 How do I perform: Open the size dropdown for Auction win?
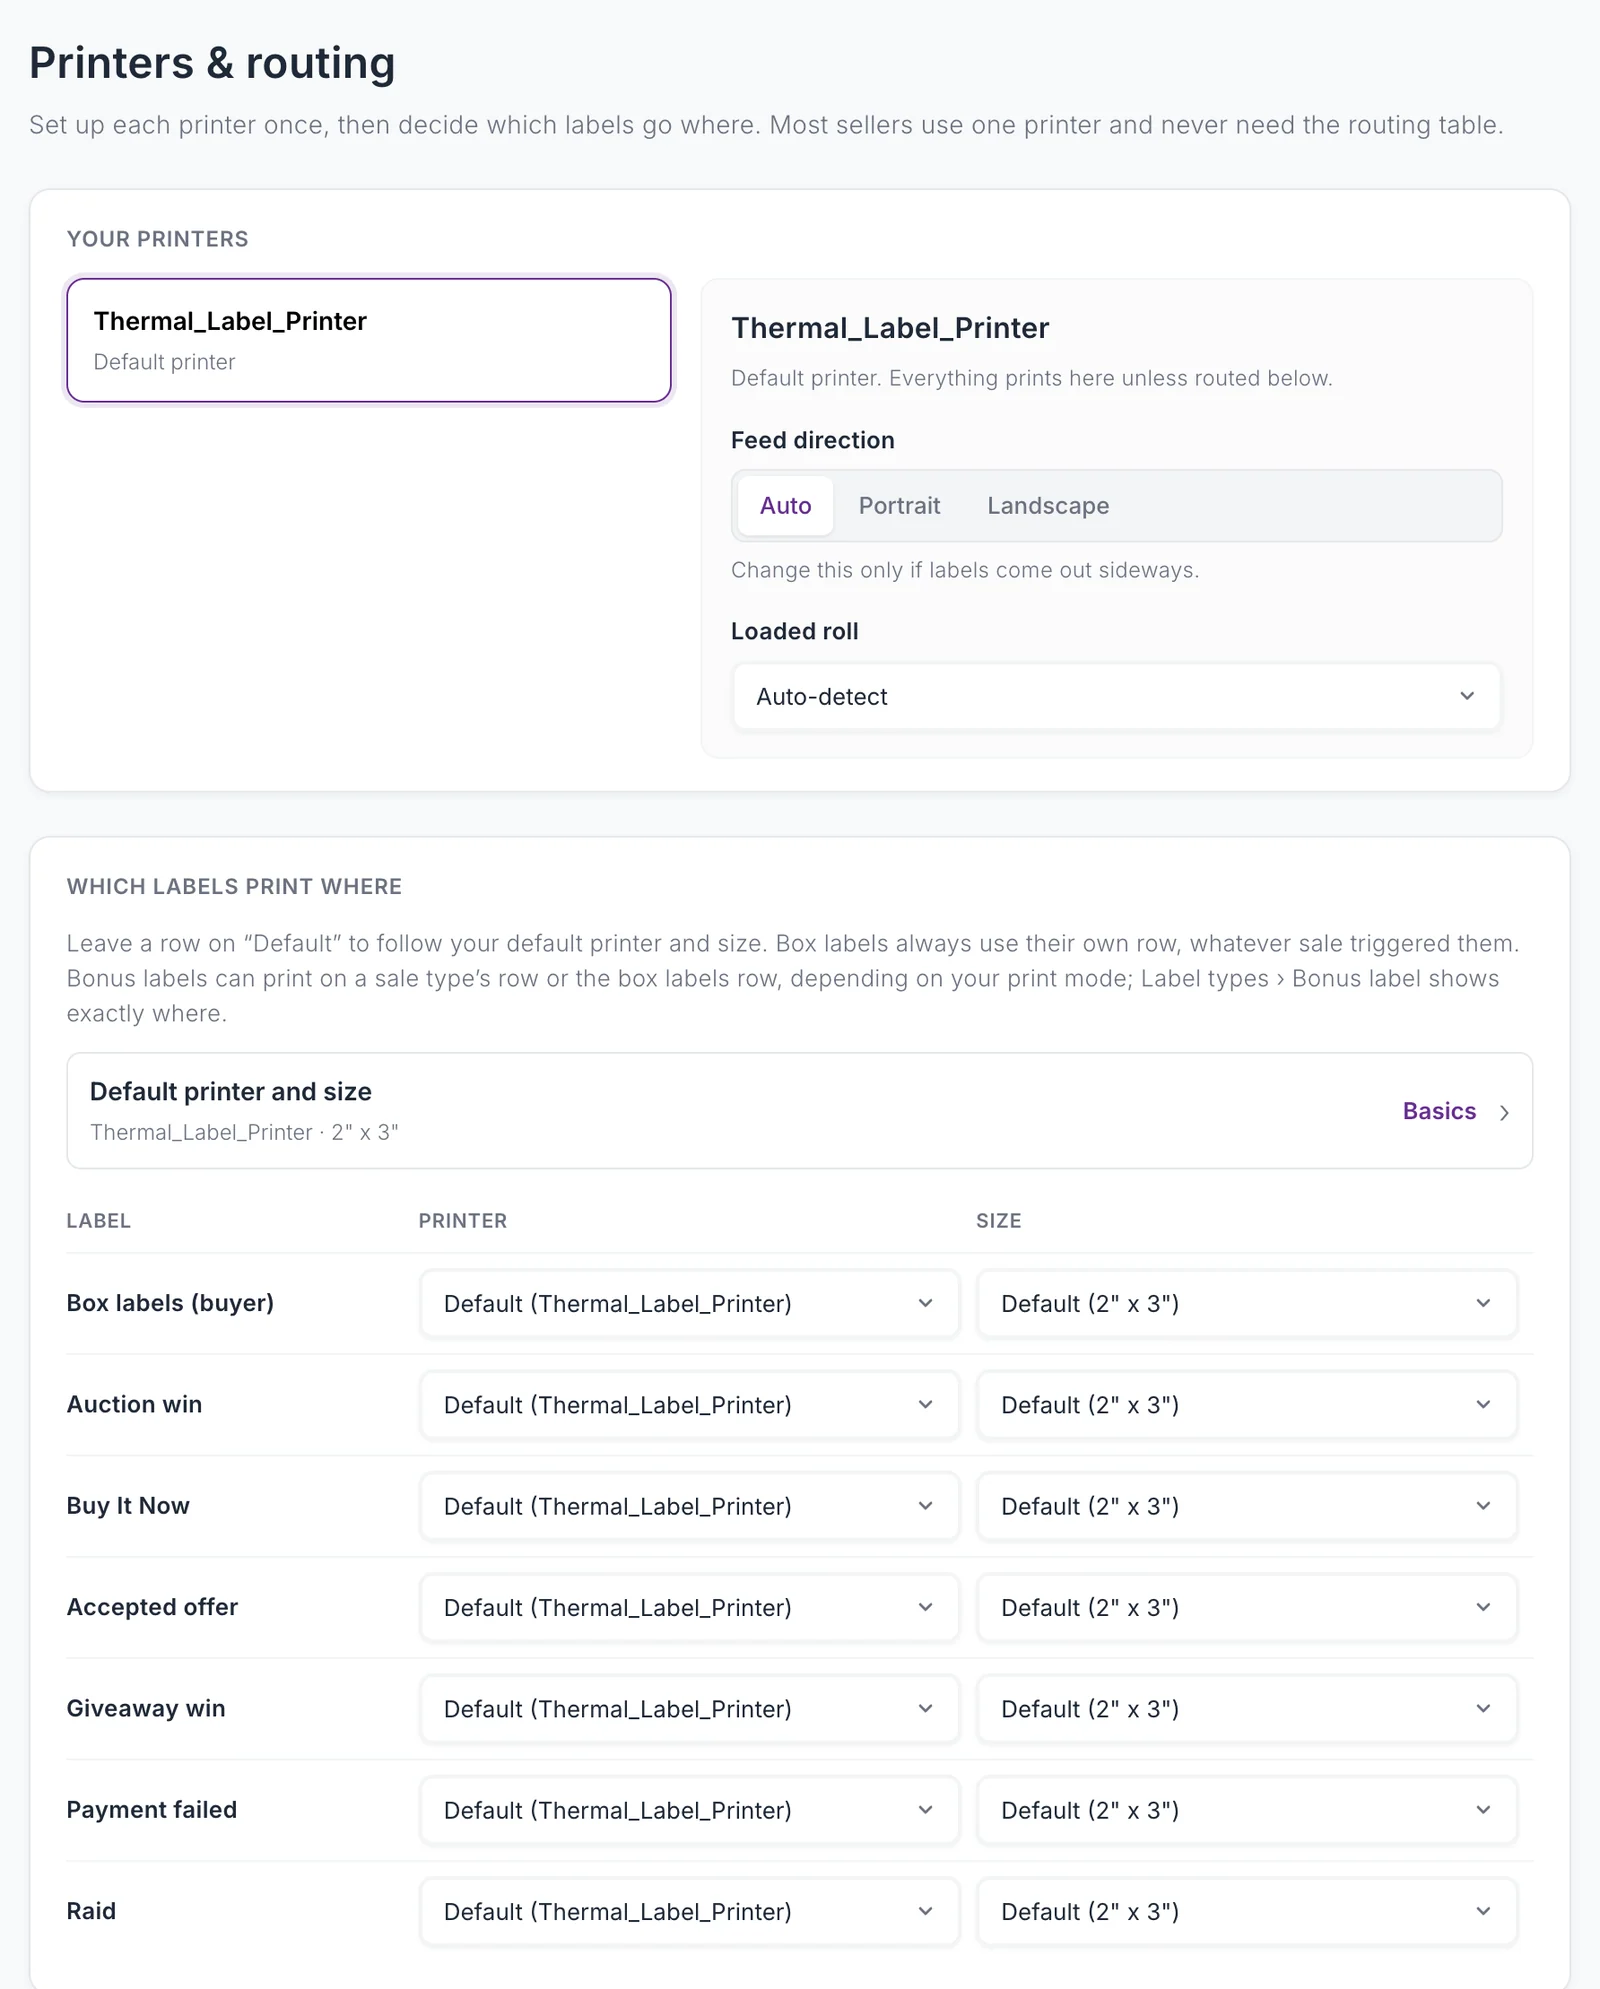1247,1405
